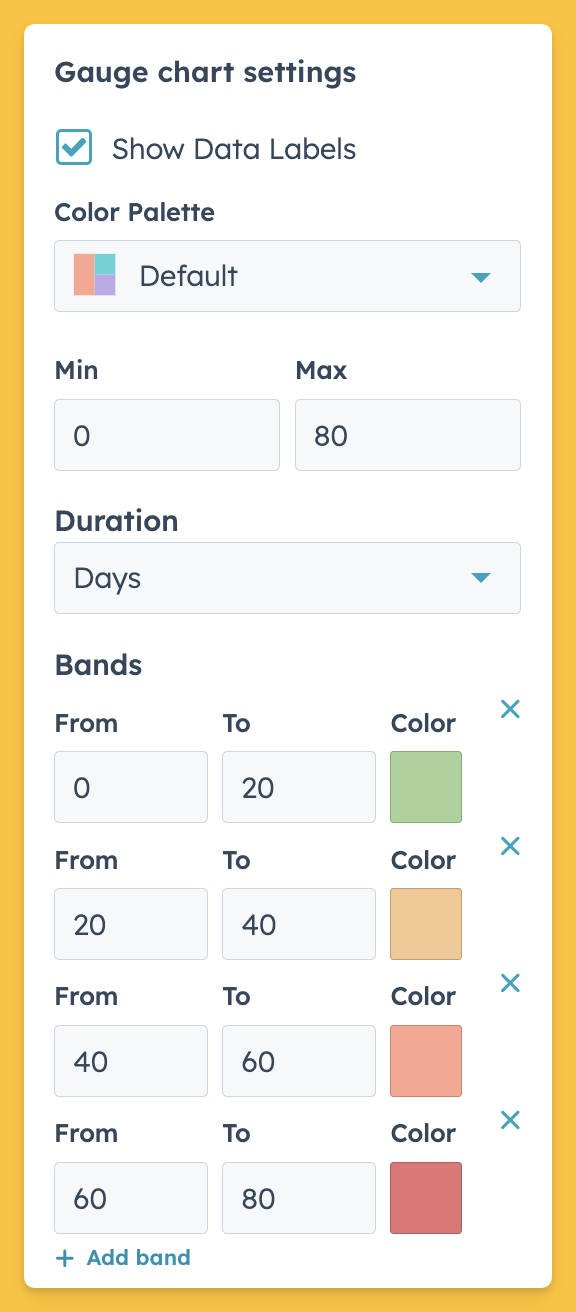The height and width of the screenshot is (1312, 576).
Task: Delete the 60 to 80 band
Action: click(x=510, y=1120)
